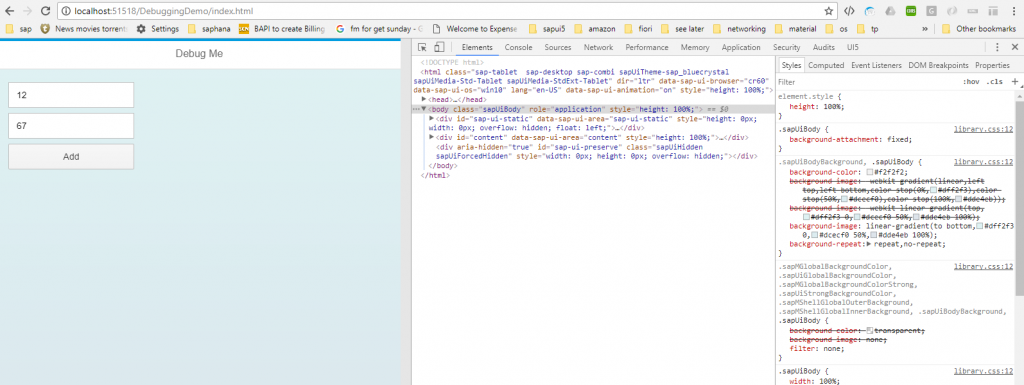This screenshot has width=1024, height=385.
Task: Open the Other bookmarks folder
Action: 978,29
